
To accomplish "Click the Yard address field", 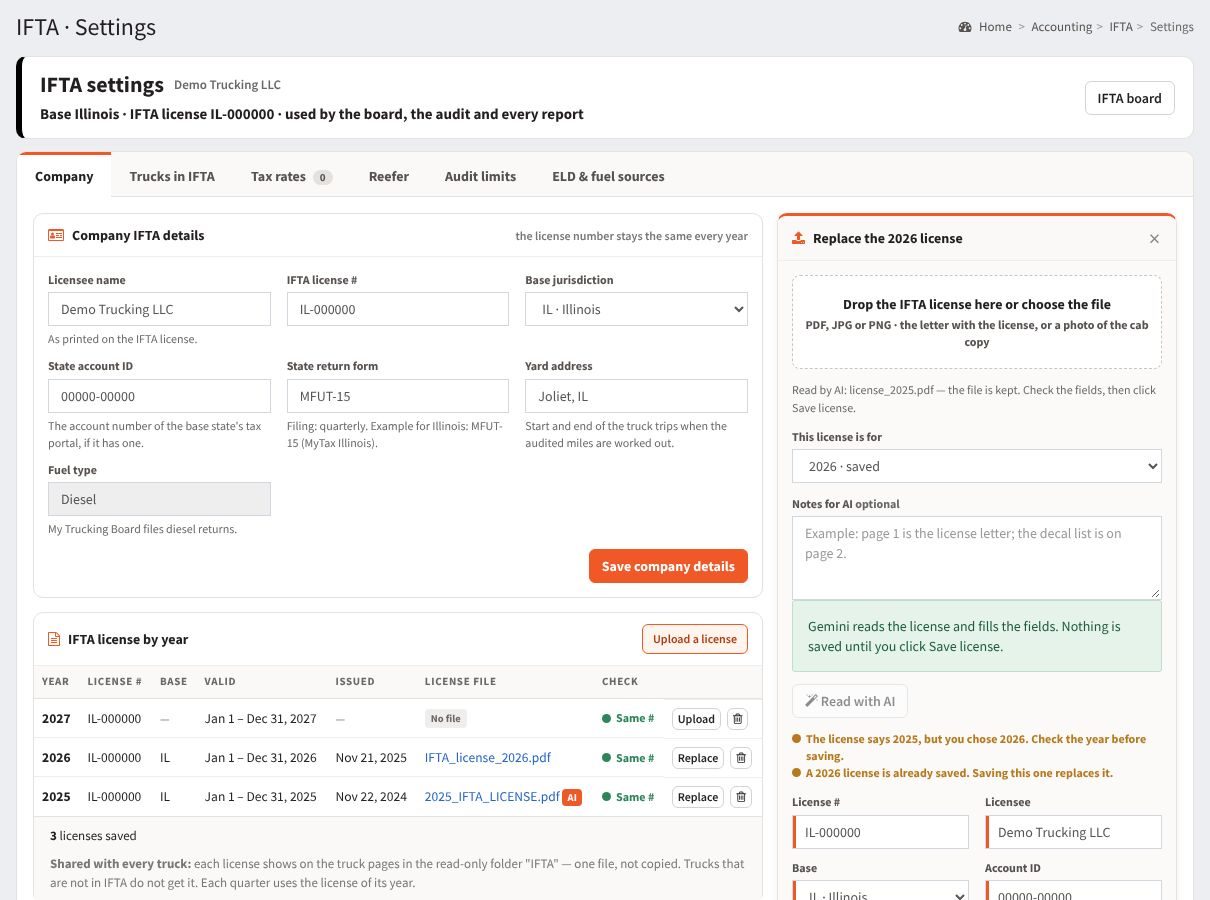I will point(636,396).
